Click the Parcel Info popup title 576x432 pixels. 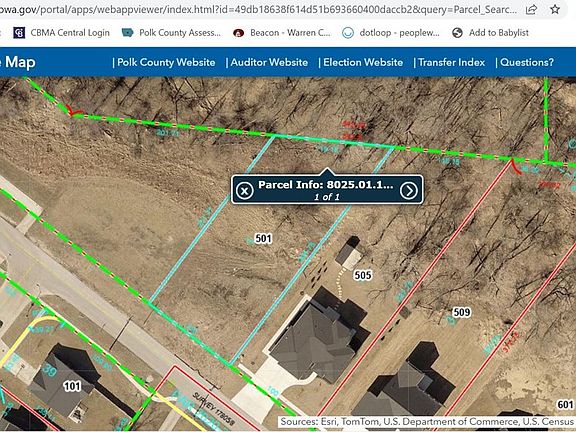[x=326, y=185]
